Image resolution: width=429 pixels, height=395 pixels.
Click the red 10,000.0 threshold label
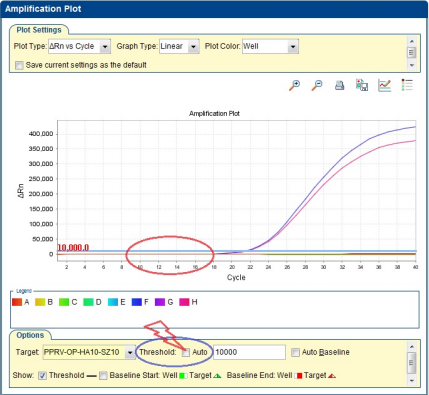click(73, 248)
